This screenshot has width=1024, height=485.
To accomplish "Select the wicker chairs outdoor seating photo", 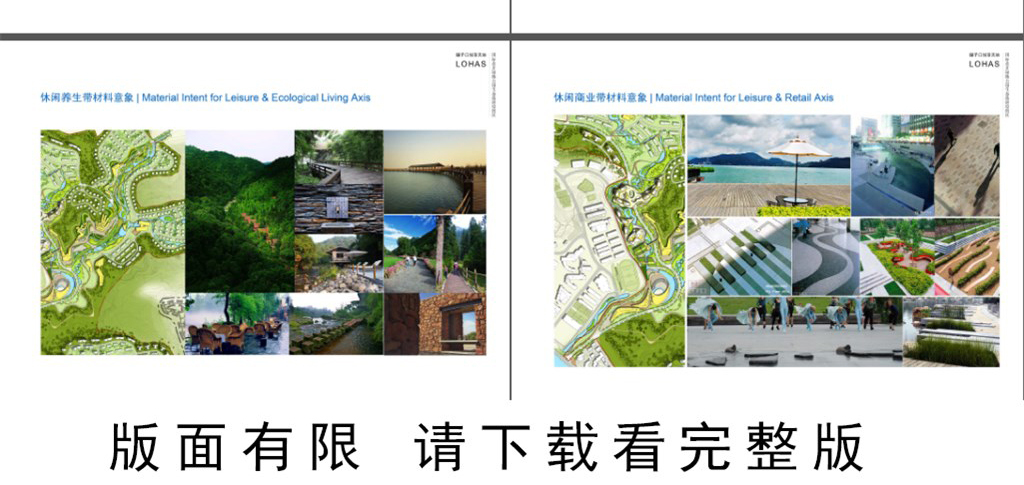I will 237,323.
